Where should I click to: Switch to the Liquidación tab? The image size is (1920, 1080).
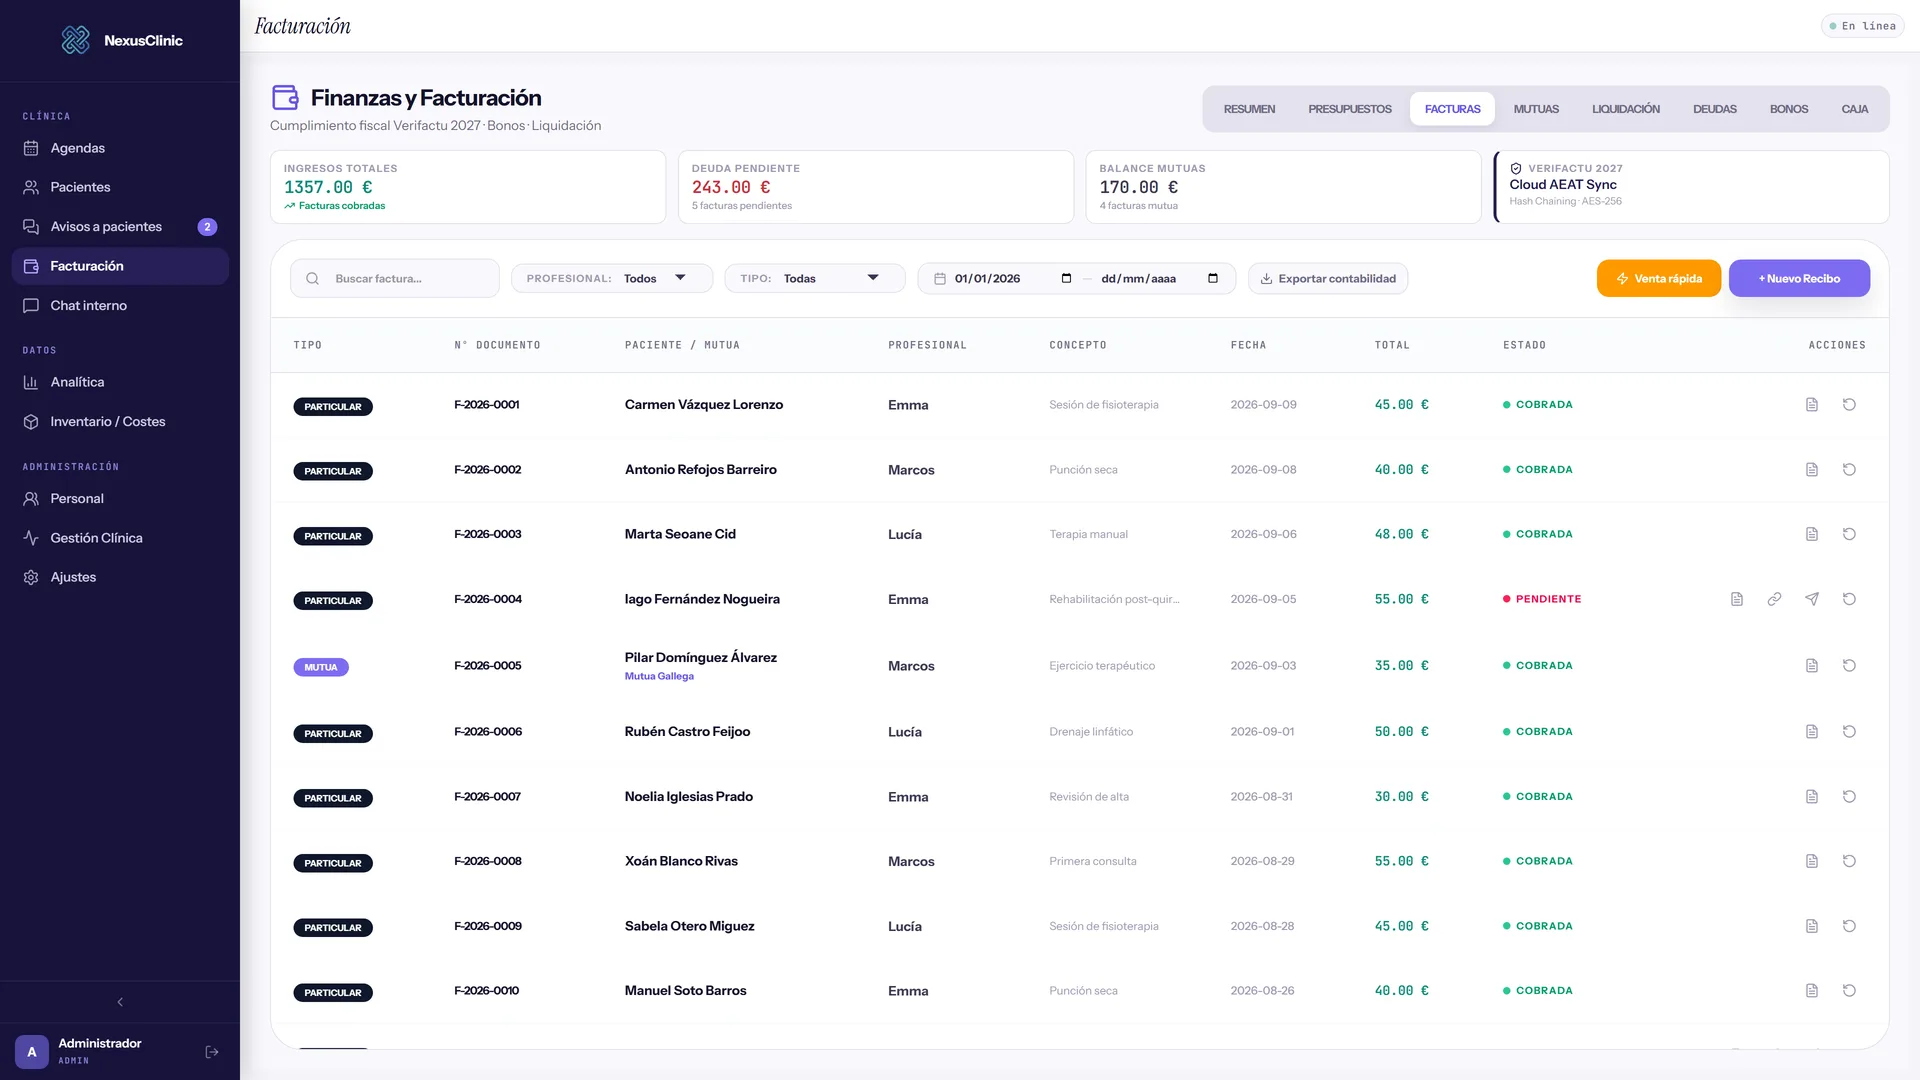1626,109
